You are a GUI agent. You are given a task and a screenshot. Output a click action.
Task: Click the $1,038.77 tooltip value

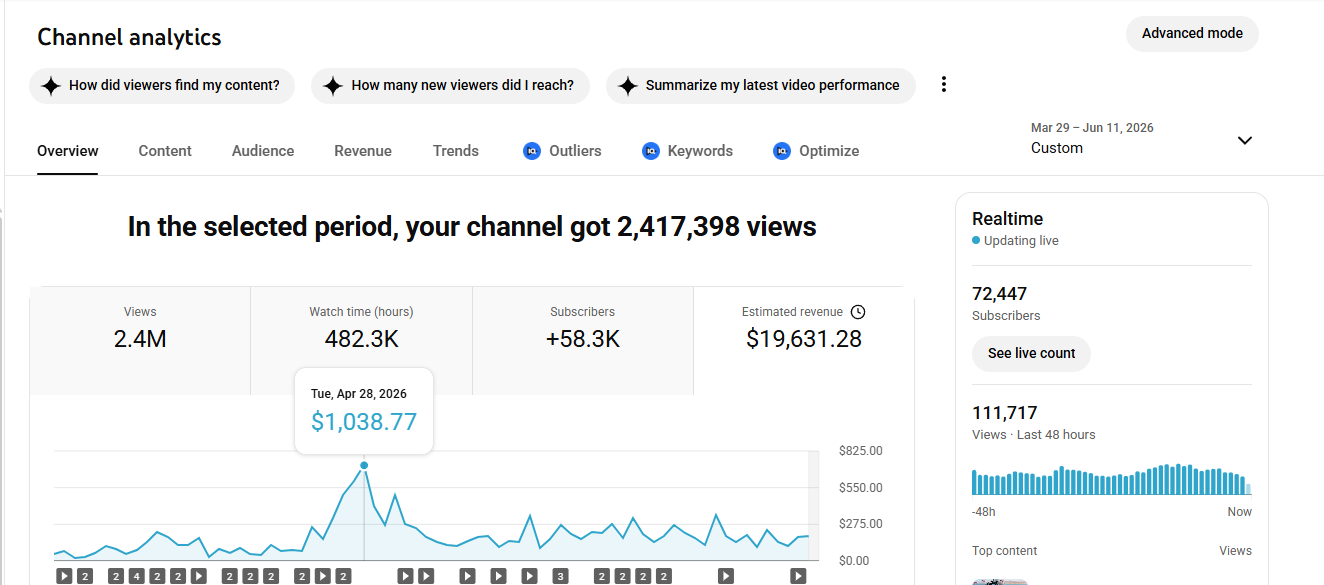tap(364, 422)
